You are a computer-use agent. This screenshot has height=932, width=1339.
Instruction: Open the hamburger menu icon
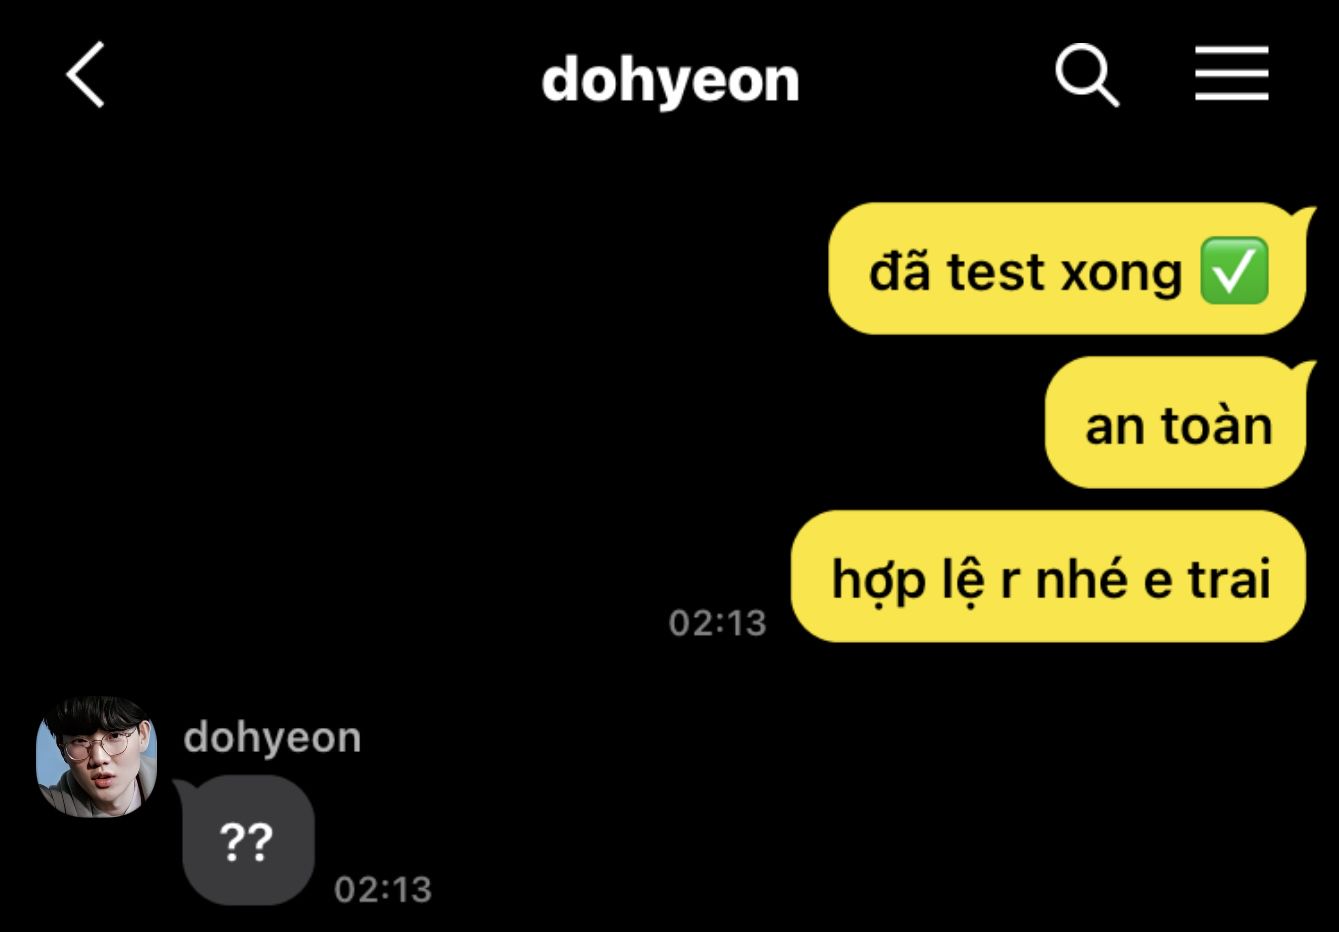(x=1231, y=74)
